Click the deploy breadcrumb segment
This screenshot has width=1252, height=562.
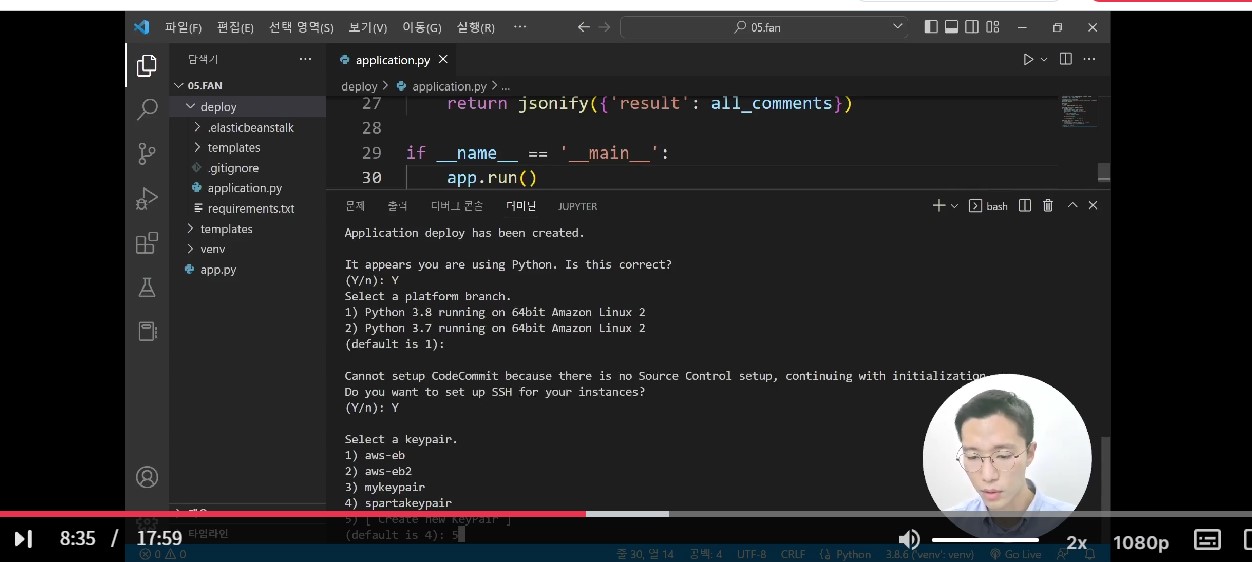(x=359, y=86)
